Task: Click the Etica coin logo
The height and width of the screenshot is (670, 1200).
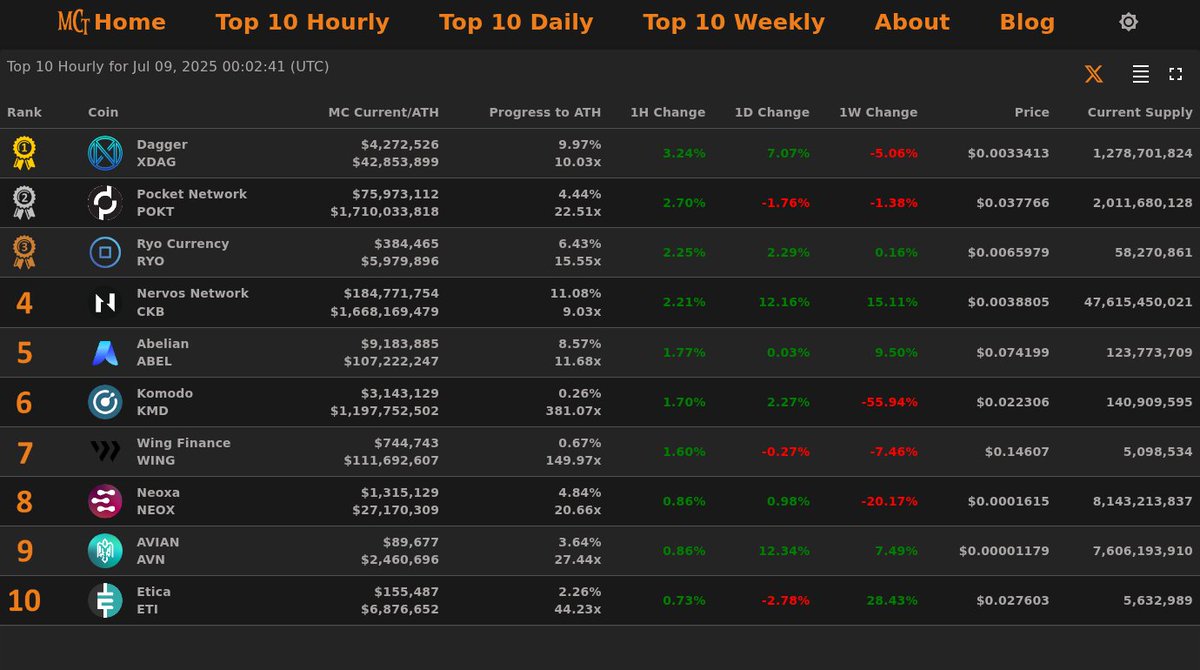Action: [x=105, y=601]
